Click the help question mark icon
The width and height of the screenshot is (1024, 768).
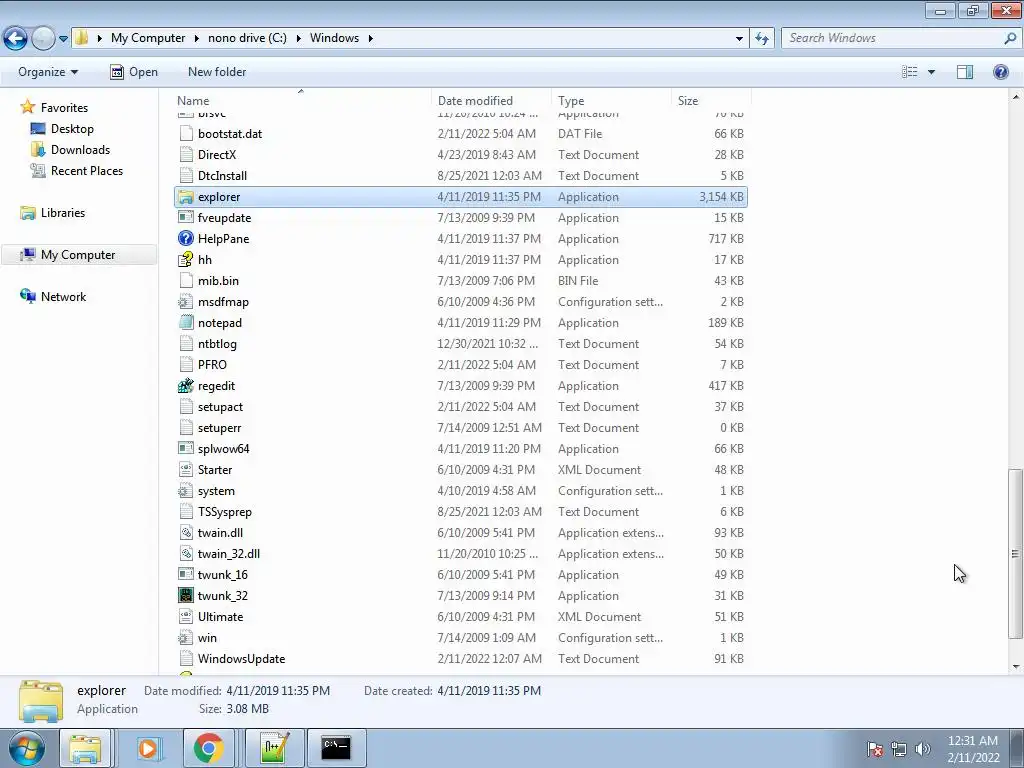click(x=1000, y=72)
